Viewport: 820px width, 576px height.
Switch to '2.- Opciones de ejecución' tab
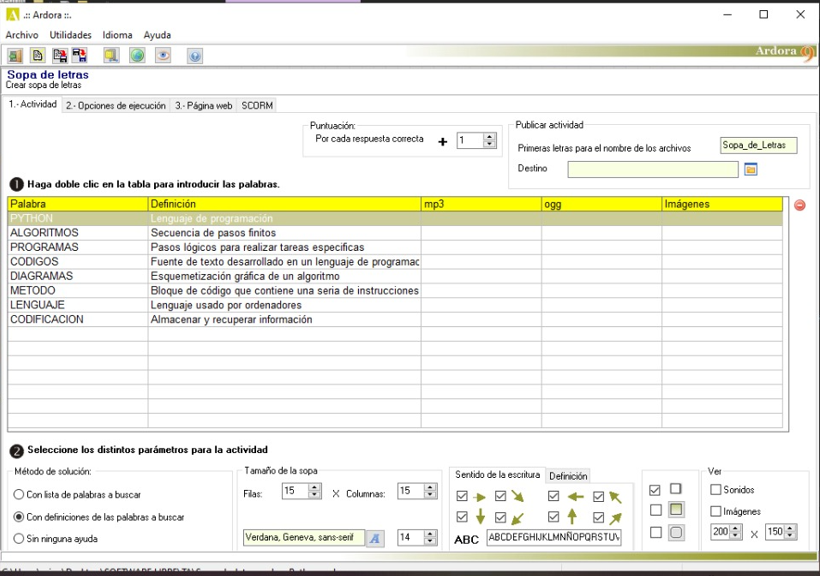116,106
